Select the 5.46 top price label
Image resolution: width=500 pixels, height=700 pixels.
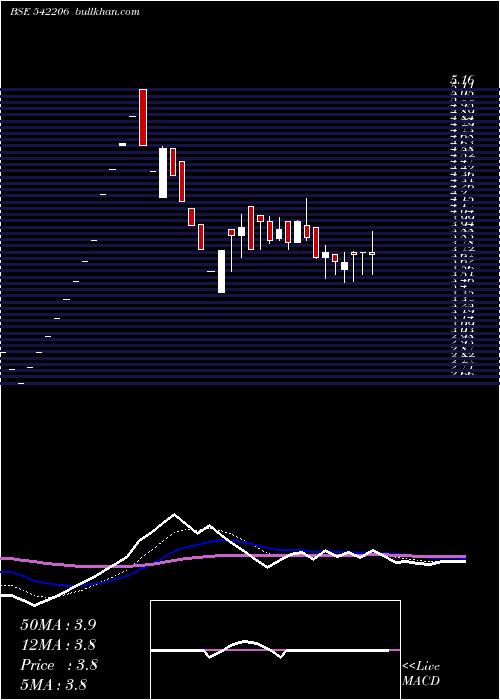462,81
